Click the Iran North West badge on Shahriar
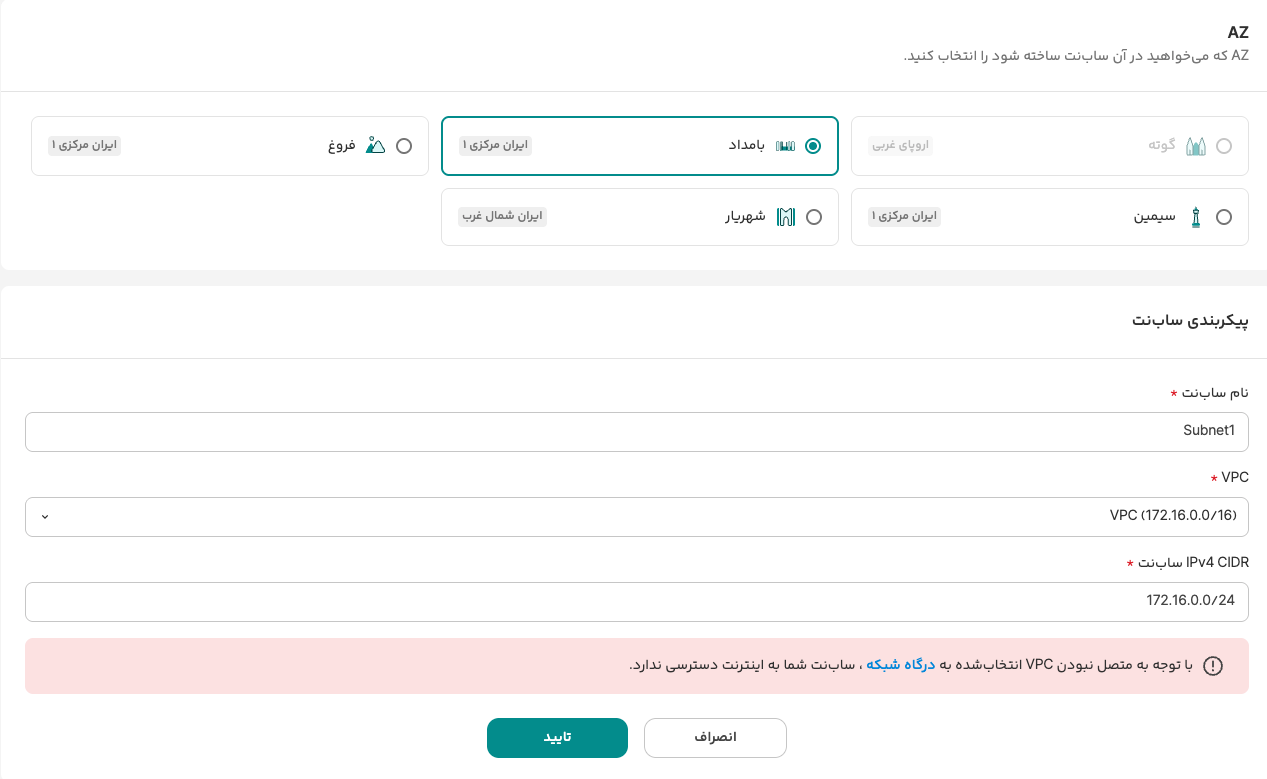The width and height of the screenshot is (1267, 779). pyautogui.click(x=503, y=217)
